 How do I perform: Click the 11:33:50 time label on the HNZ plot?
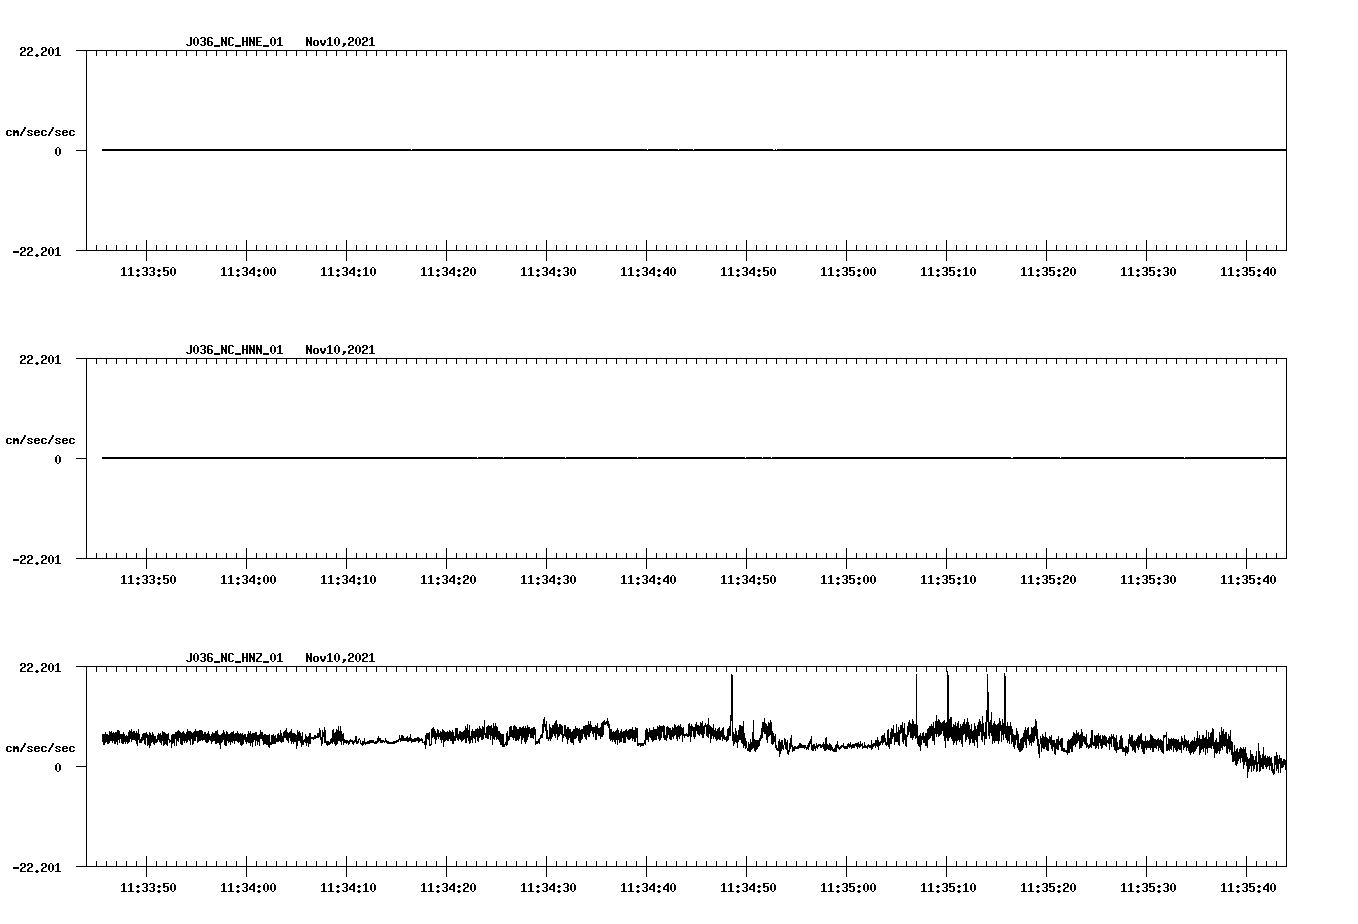click(148, 888)
